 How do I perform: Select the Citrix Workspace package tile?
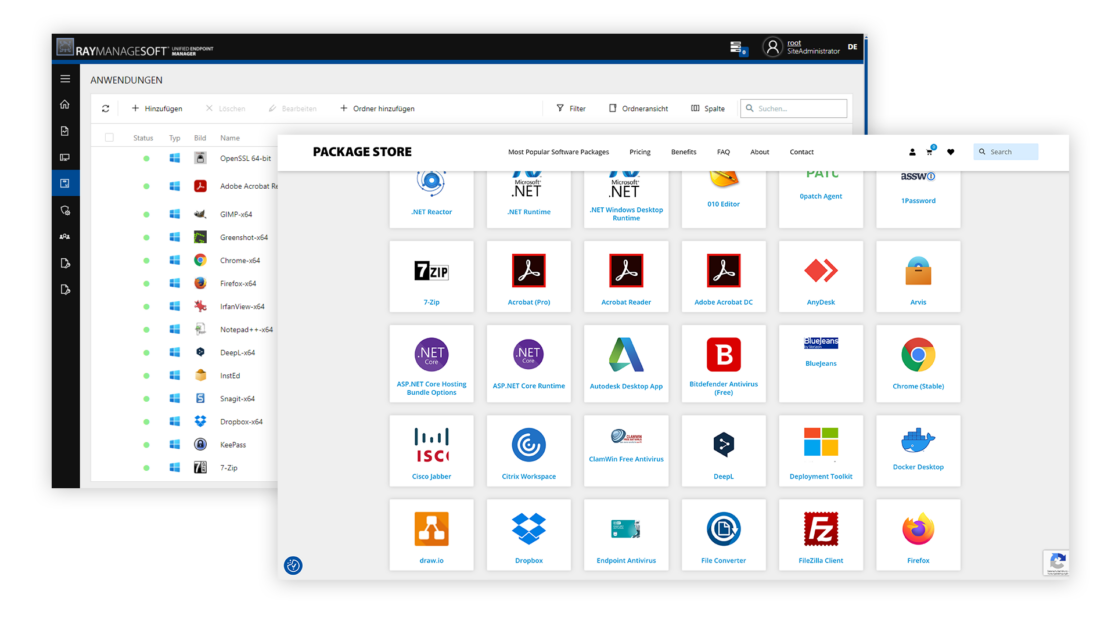528,450
